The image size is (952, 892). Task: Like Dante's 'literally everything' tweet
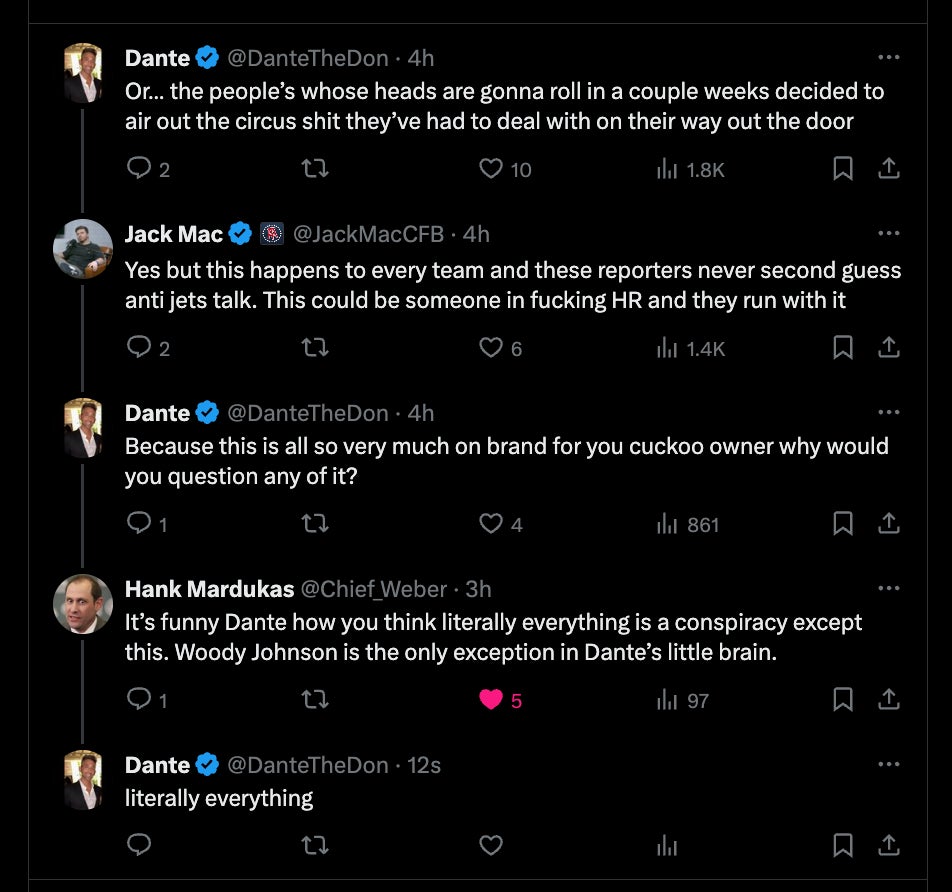[x=491, y=846]
